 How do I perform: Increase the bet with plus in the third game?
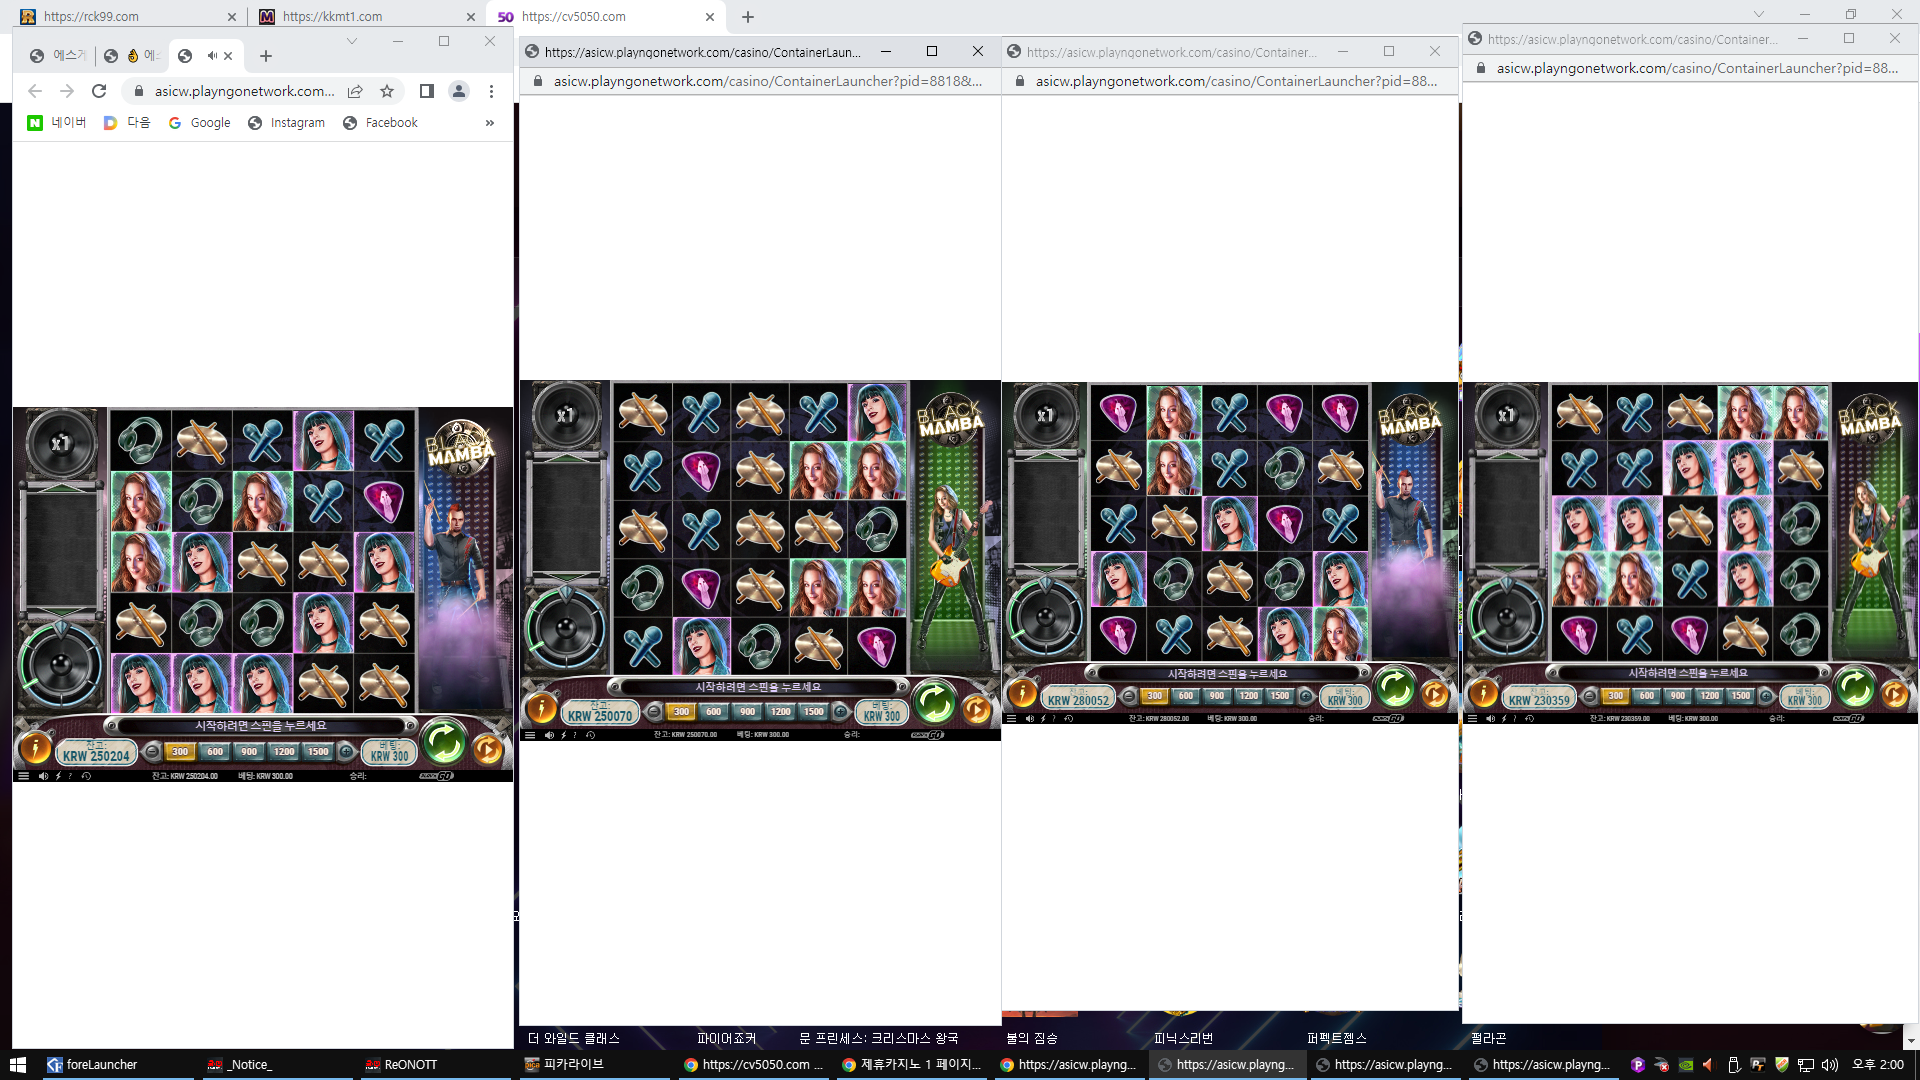[x=1306, y=696]
